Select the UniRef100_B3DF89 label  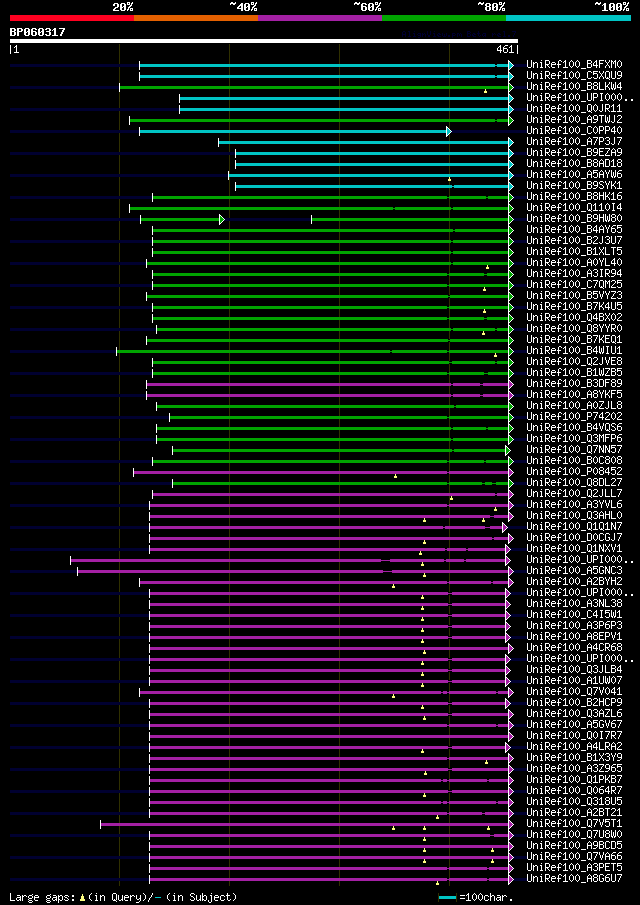tap(574, 383)
